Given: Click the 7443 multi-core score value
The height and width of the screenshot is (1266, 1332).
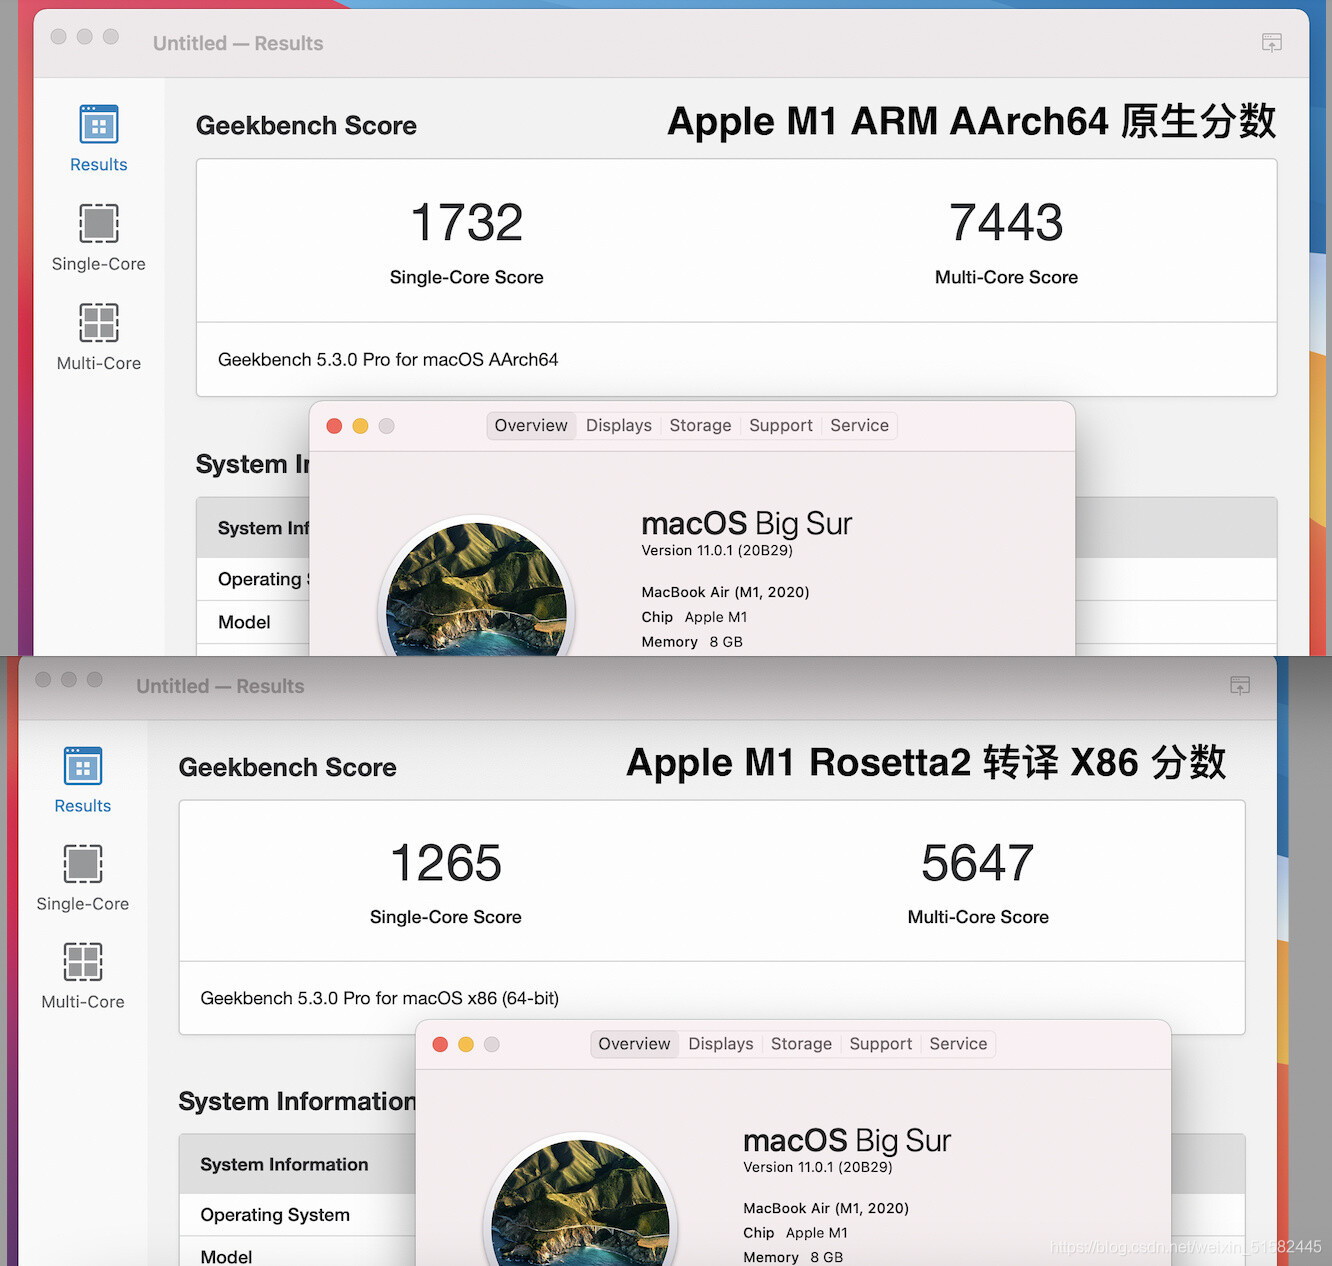Looking at the screenshot, I should coord(1006,222).
